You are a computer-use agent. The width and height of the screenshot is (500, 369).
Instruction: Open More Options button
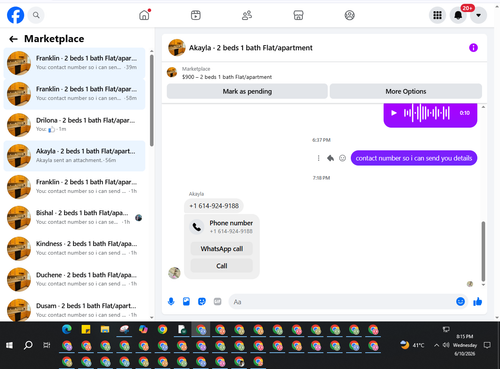coord(406,91)
